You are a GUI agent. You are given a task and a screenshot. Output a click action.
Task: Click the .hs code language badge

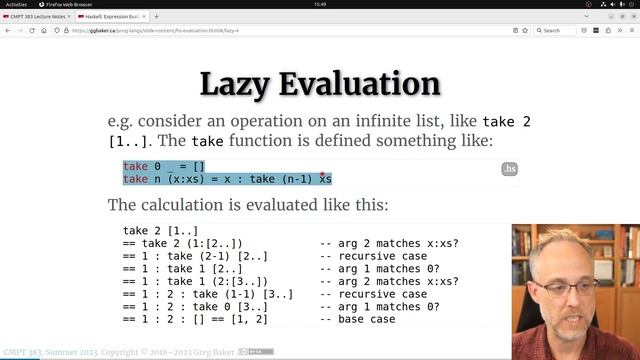coord(509,169)
